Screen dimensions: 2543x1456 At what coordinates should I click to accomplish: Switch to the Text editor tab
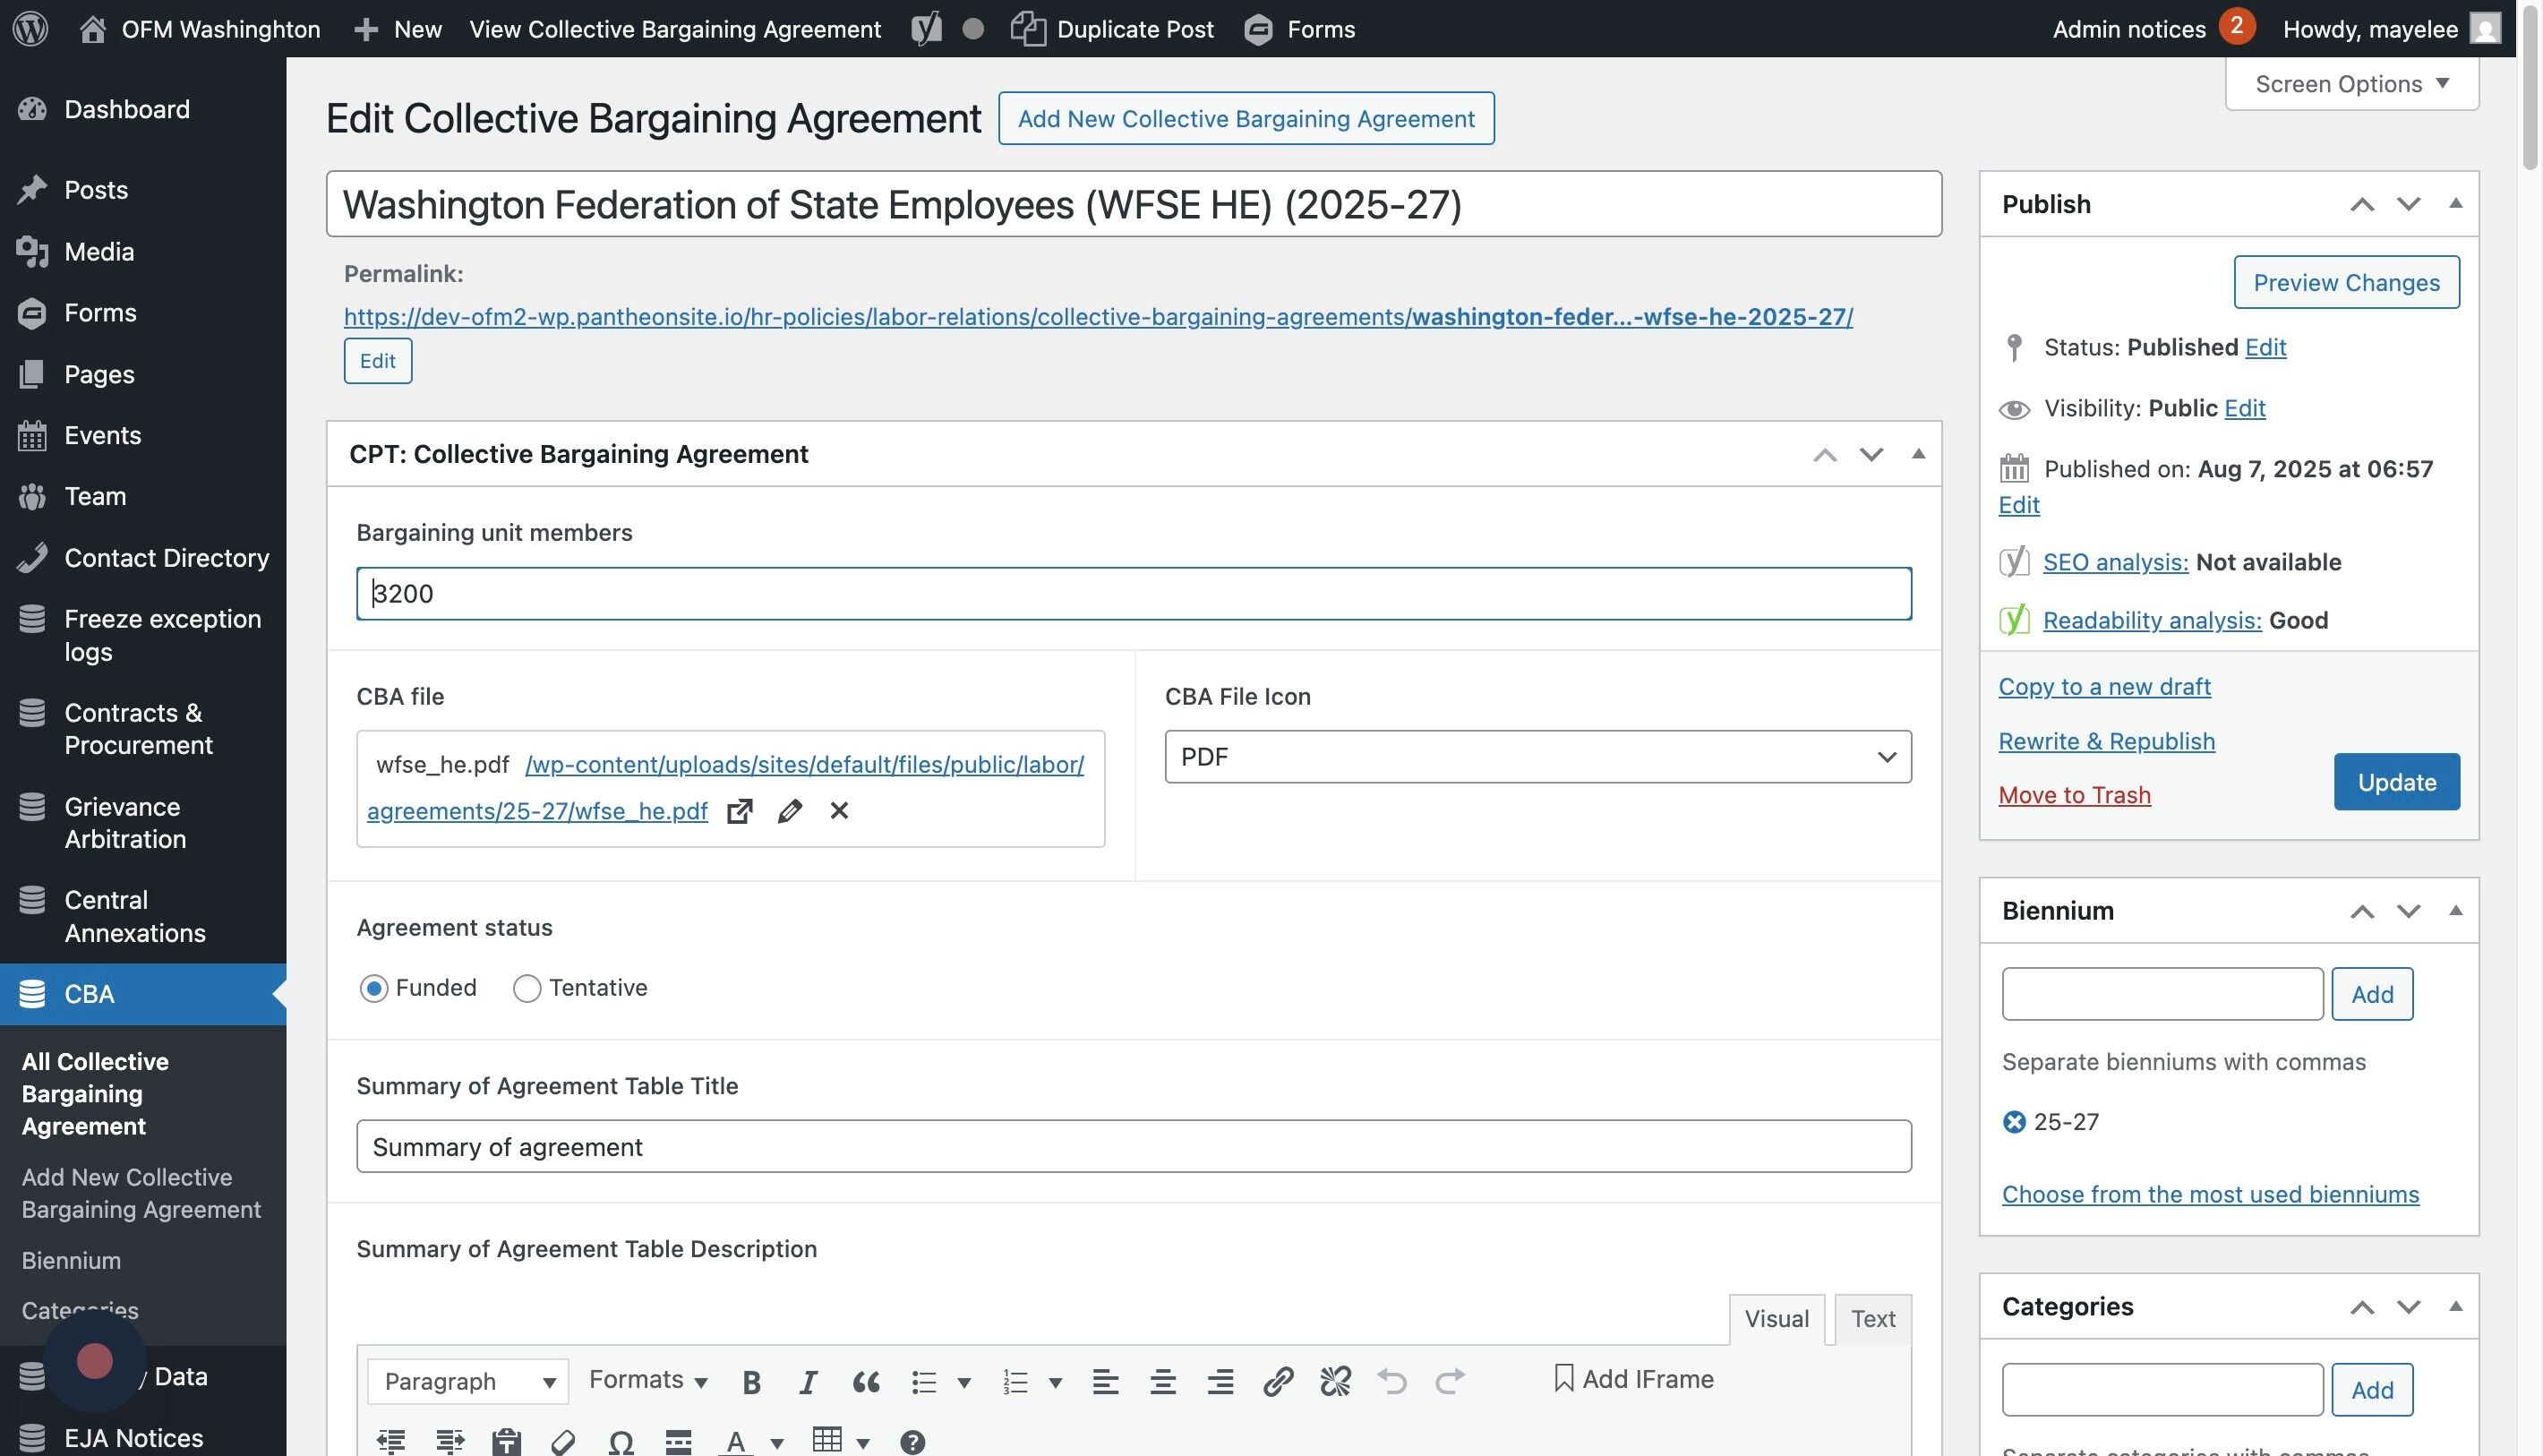[x=1872, y=1318]
